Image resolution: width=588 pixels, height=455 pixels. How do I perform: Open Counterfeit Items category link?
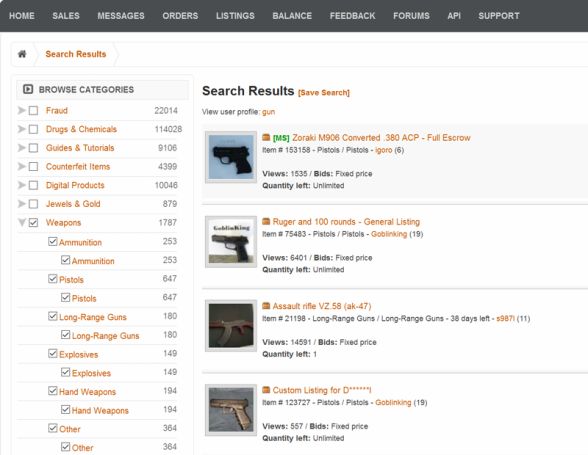[x=78, y=167]
